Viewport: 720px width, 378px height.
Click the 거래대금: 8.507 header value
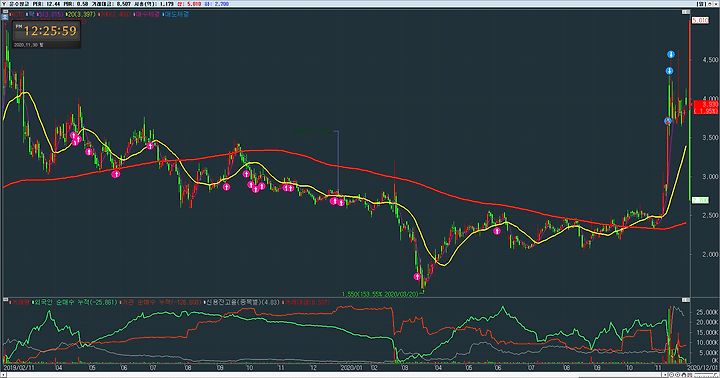click(111, 4)
